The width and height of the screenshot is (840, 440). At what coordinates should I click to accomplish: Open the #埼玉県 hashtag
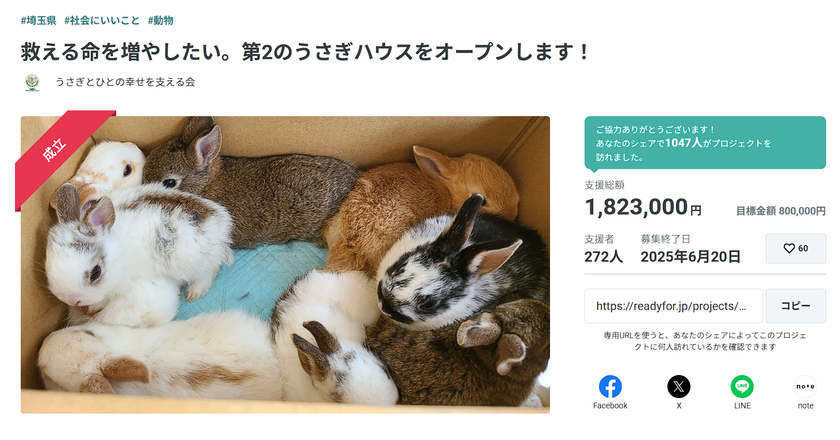pyautogui.click(x=39, y=20)
